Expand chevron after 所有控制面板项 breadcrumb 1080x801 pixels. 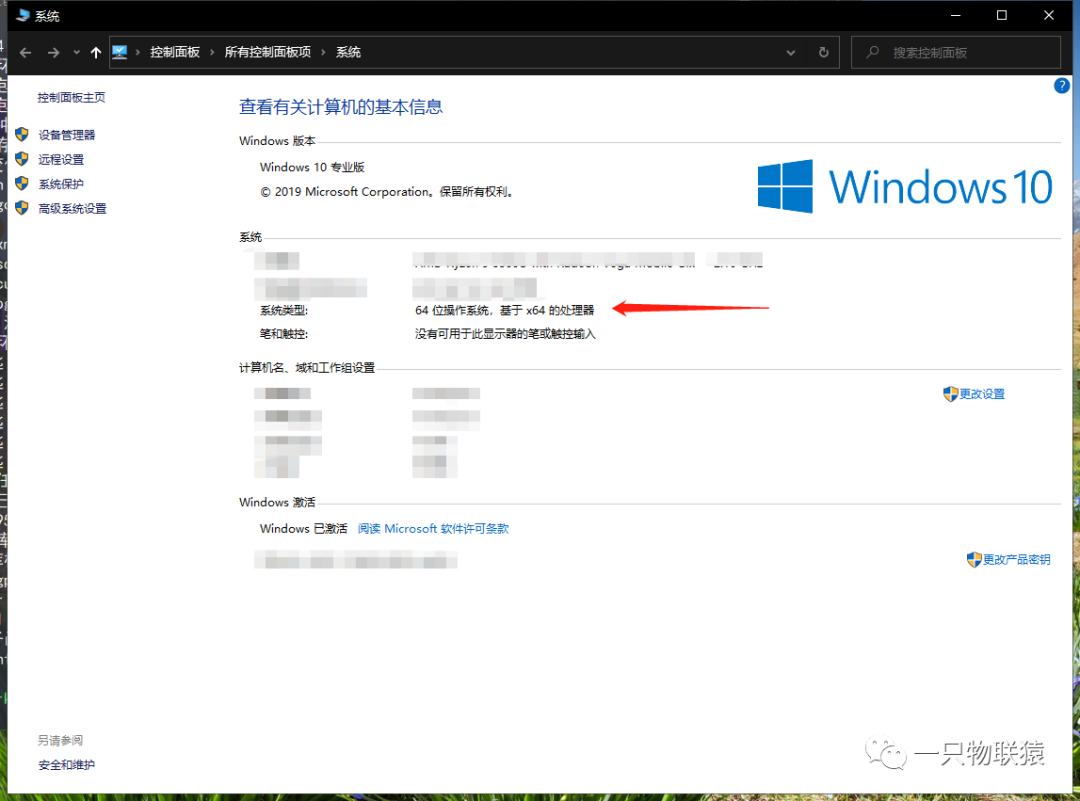click(323, 52)
